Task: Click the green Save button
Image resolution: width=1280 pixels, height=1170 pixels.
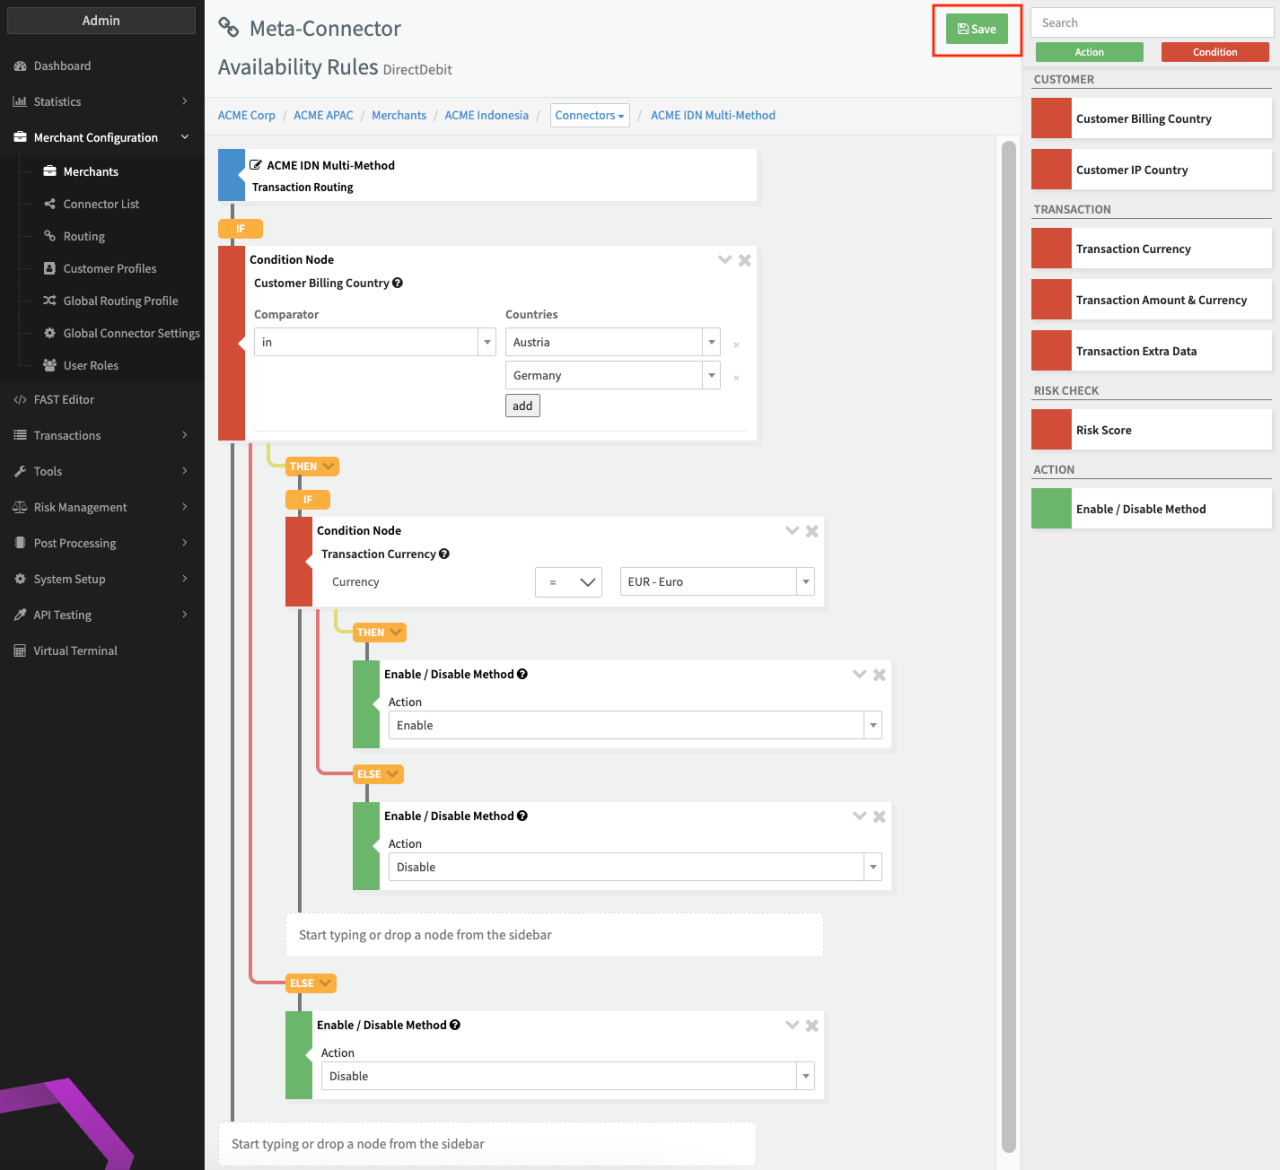Action: coord(976,29)
